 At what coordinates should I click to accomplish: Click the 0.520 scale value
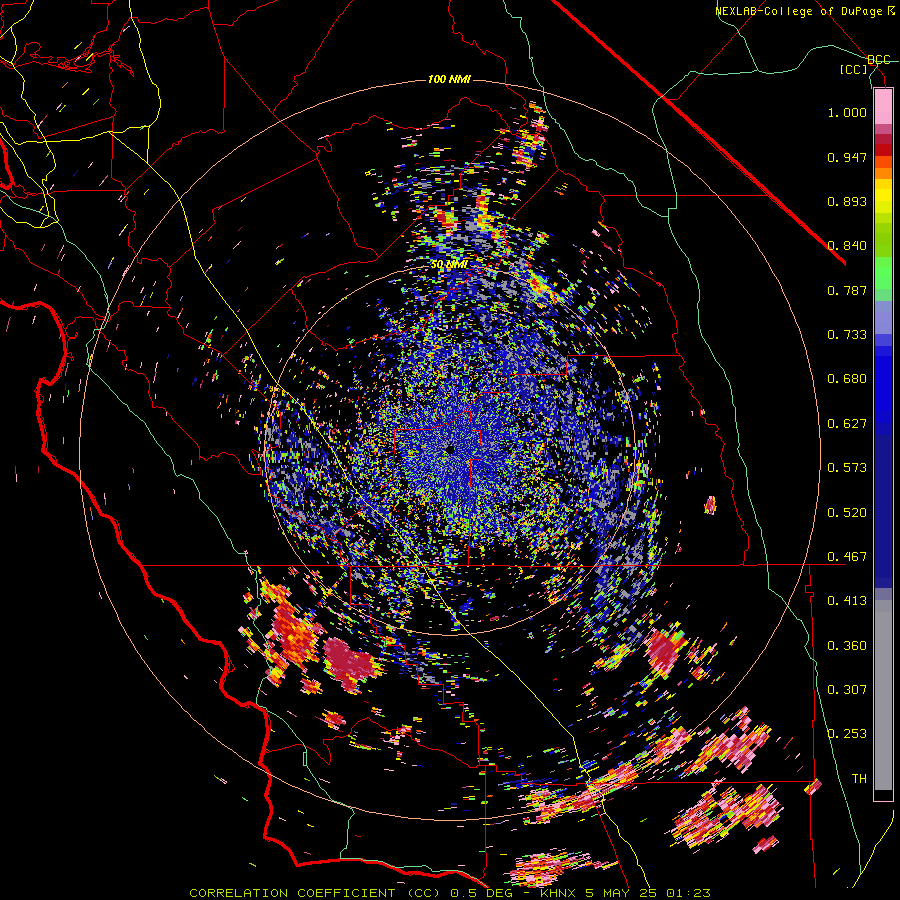point(847,513)
